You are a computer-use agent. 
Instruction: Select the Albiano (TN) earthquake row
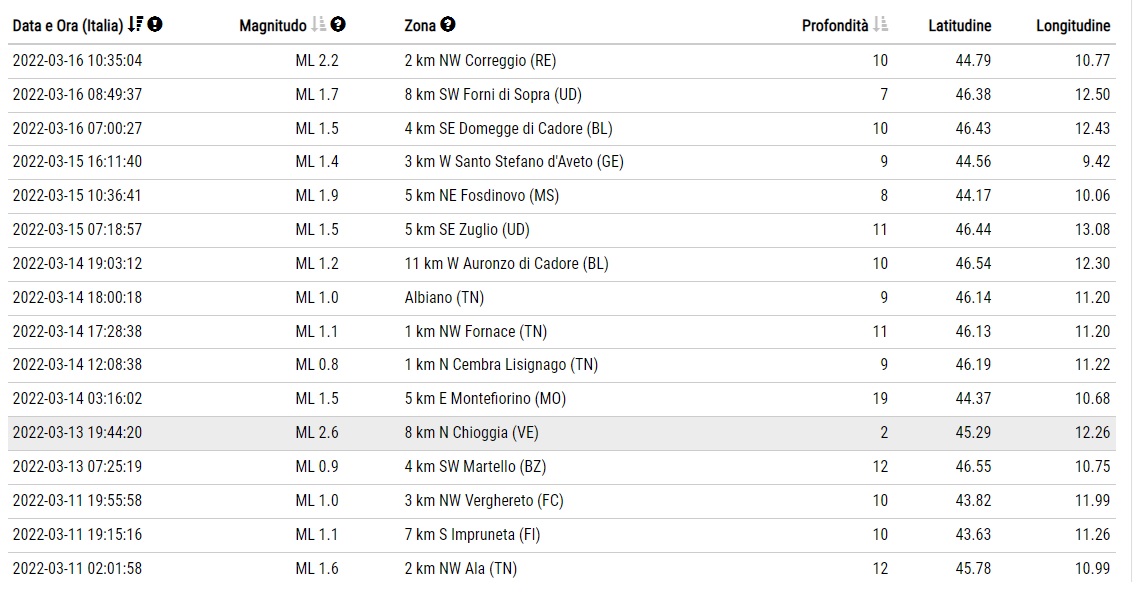[x=562, y=298]
